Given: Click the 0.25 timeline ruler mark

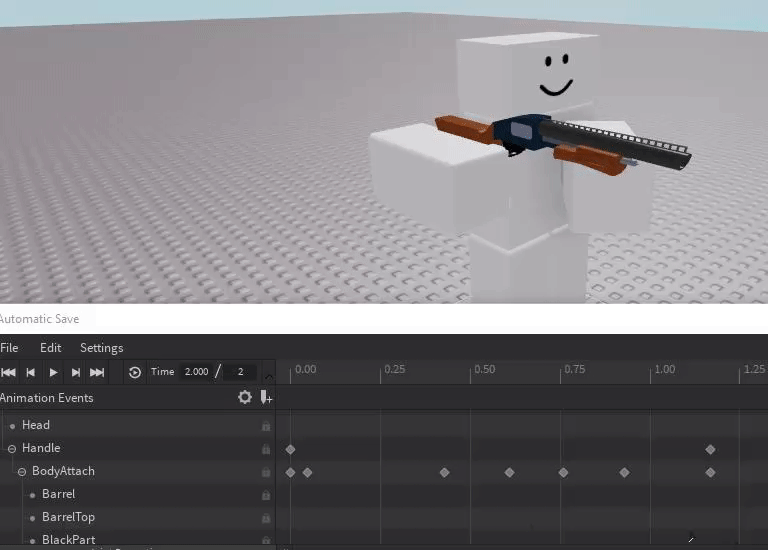Looking at the screenshot, I should pos(394,369).
